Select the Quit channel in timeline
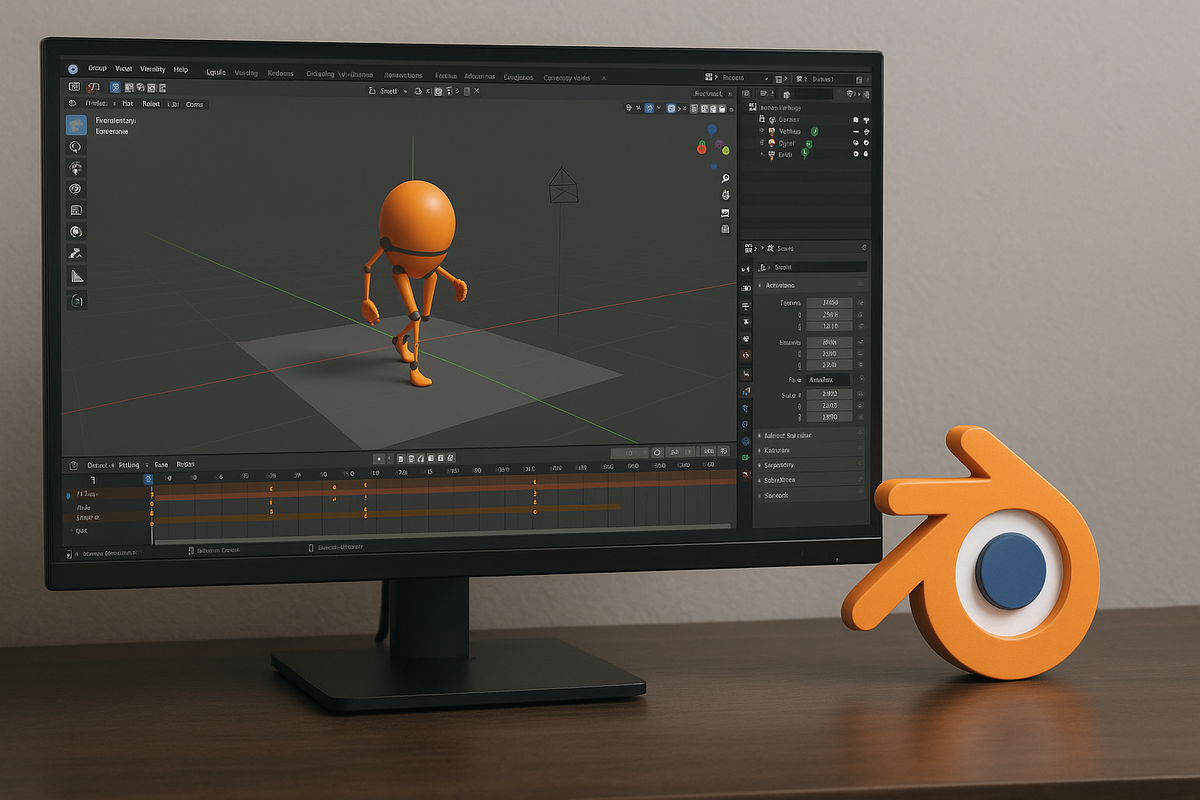This screenshot has height=800, width=1200. point(82,531)
